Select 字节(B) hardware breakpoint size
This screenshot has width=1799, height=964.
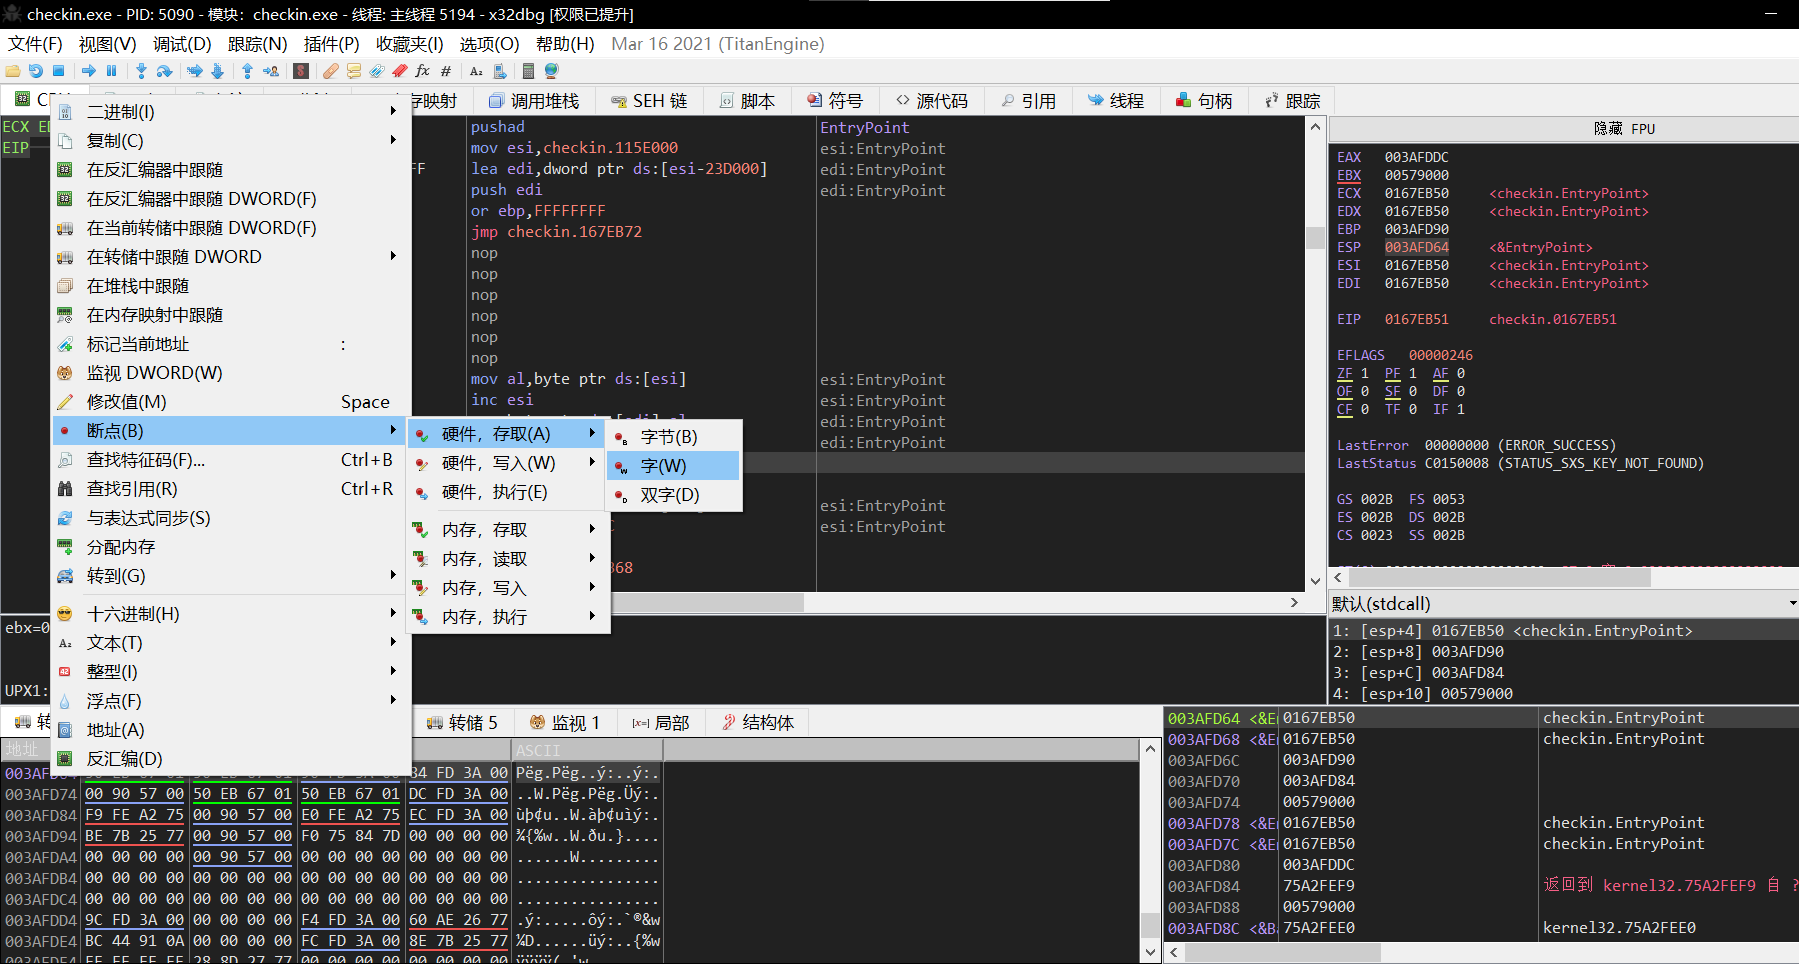674,436
